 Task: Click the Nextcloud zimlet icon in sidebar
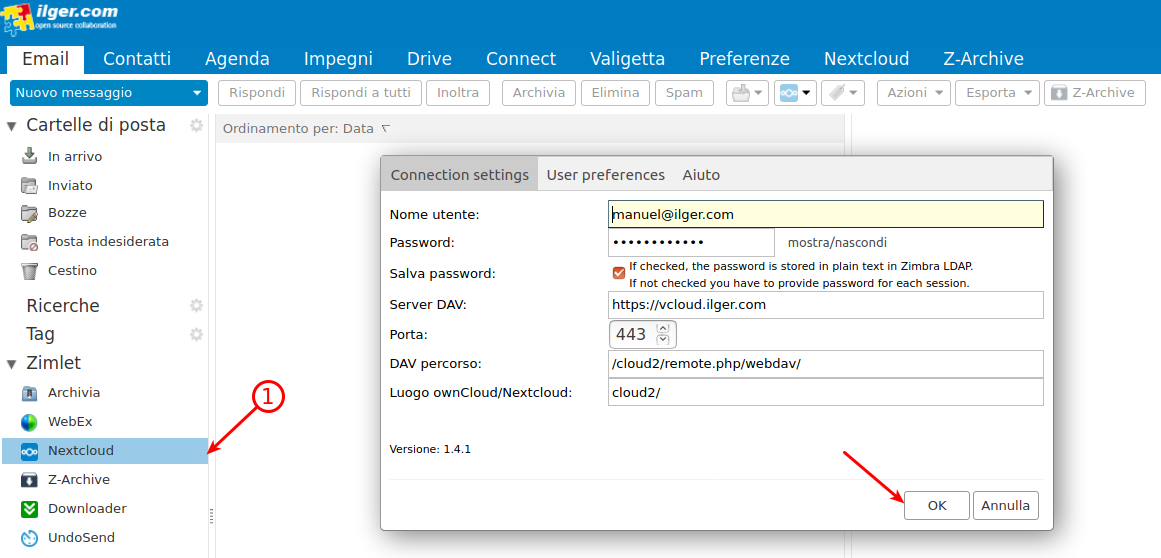point(30,451)
